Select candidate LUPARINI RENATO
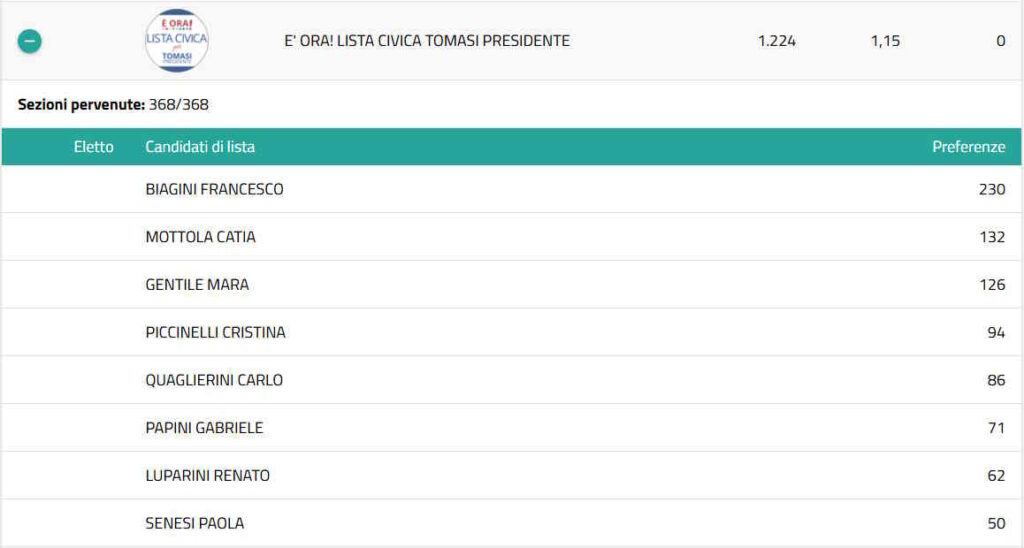The width and height of the screenshot is (1024, 548). 207,476
